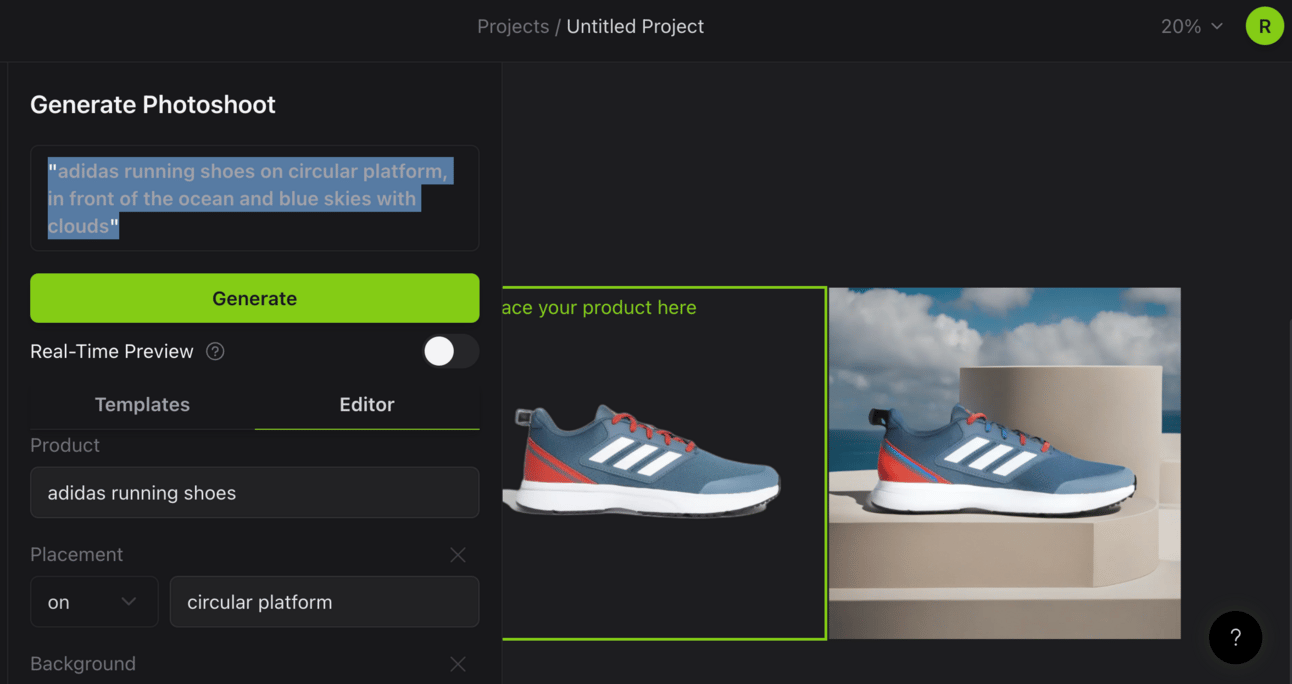Remove the Placement section with its X
Image resolution: width=1292 pixels, height=684 pixels.
coord(458,555)
